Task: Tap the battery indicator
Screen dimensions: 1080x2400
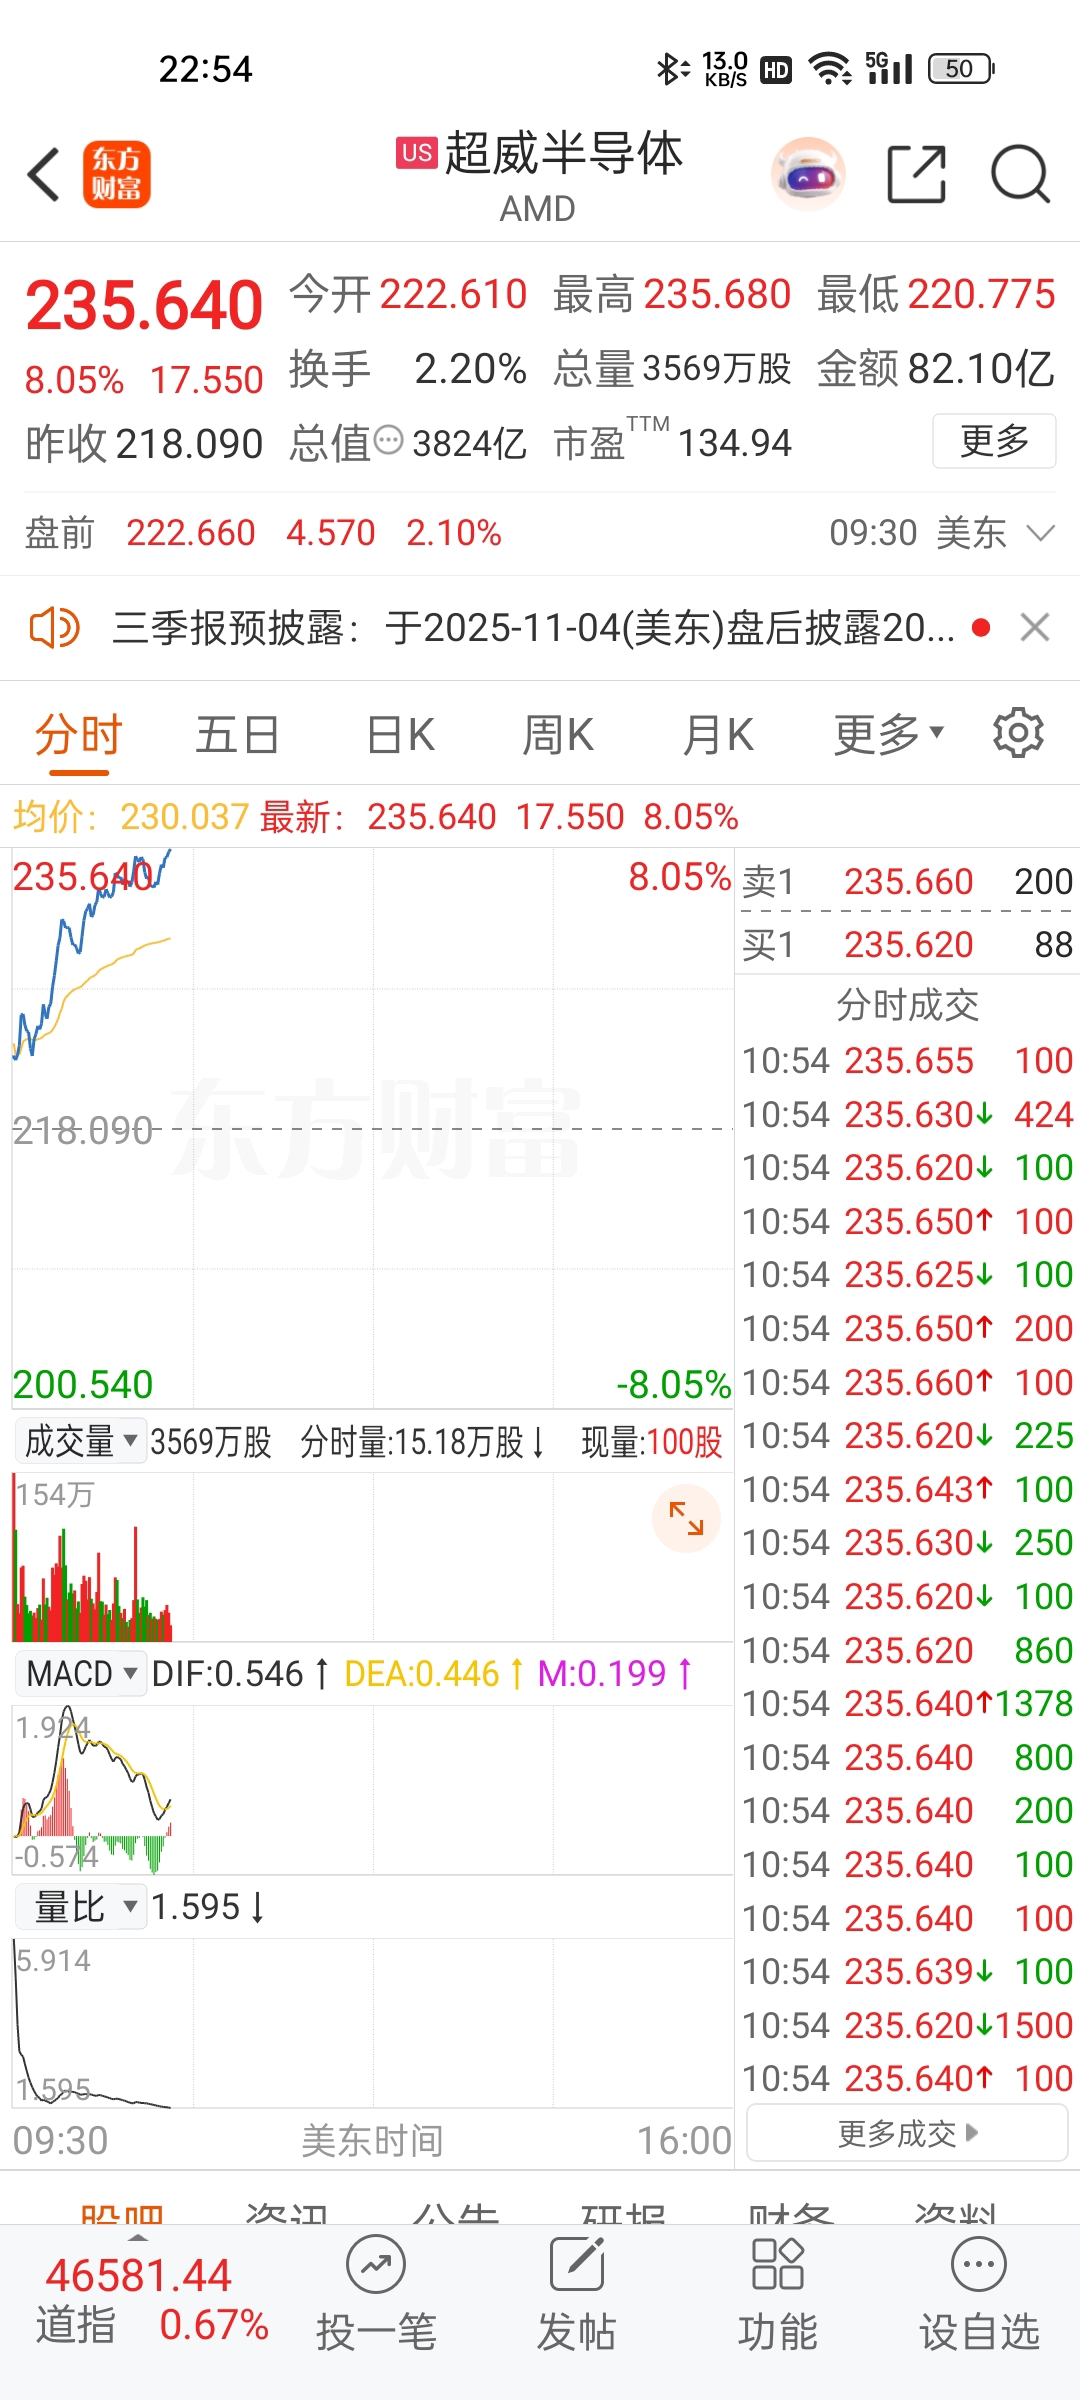Action: click(x=960, y=69)
